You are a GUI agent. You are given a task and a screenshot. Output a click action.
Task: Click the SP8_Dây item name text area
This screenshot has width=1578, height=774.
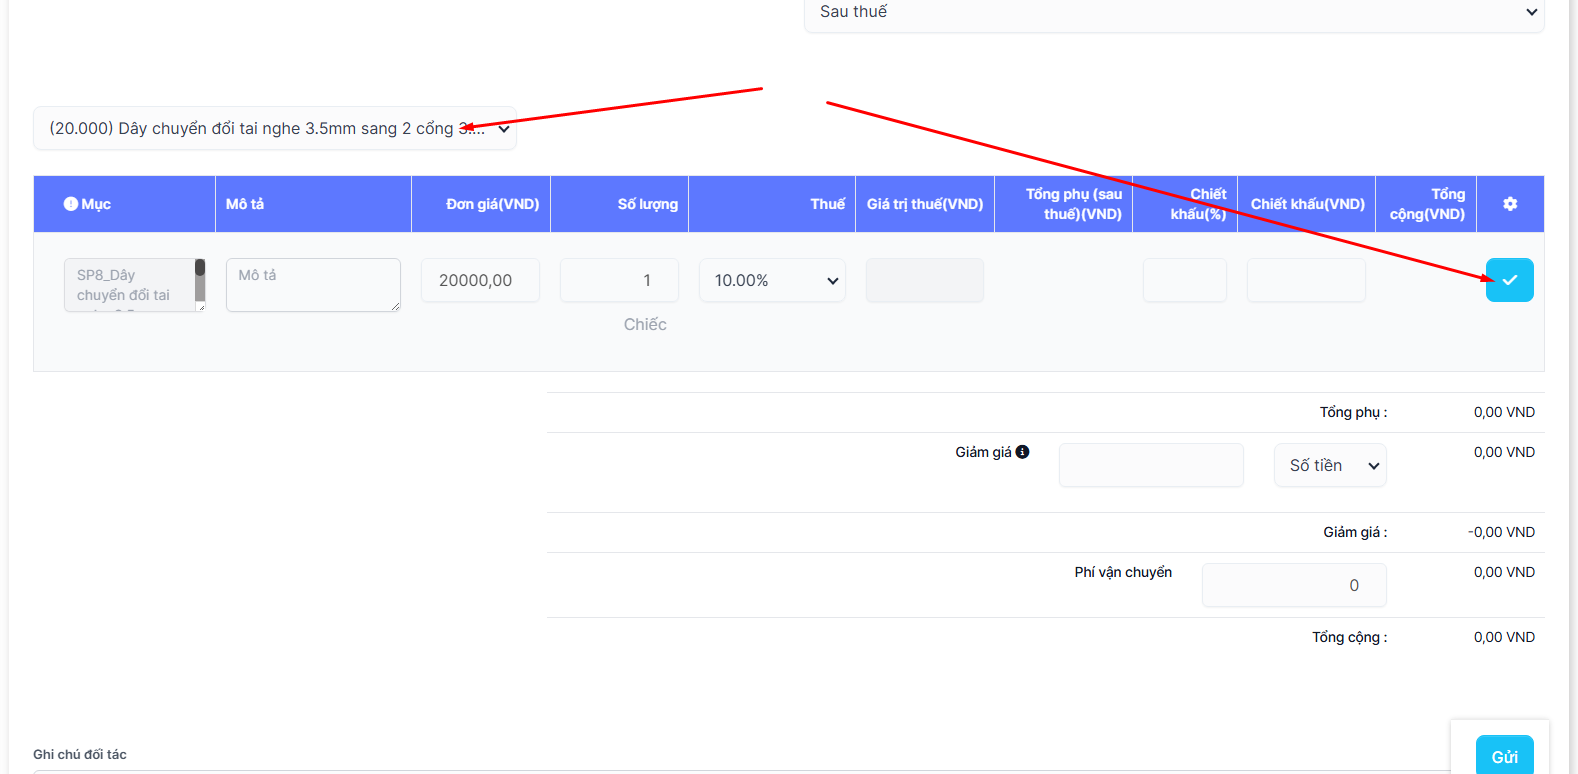[x=128, y=285]
